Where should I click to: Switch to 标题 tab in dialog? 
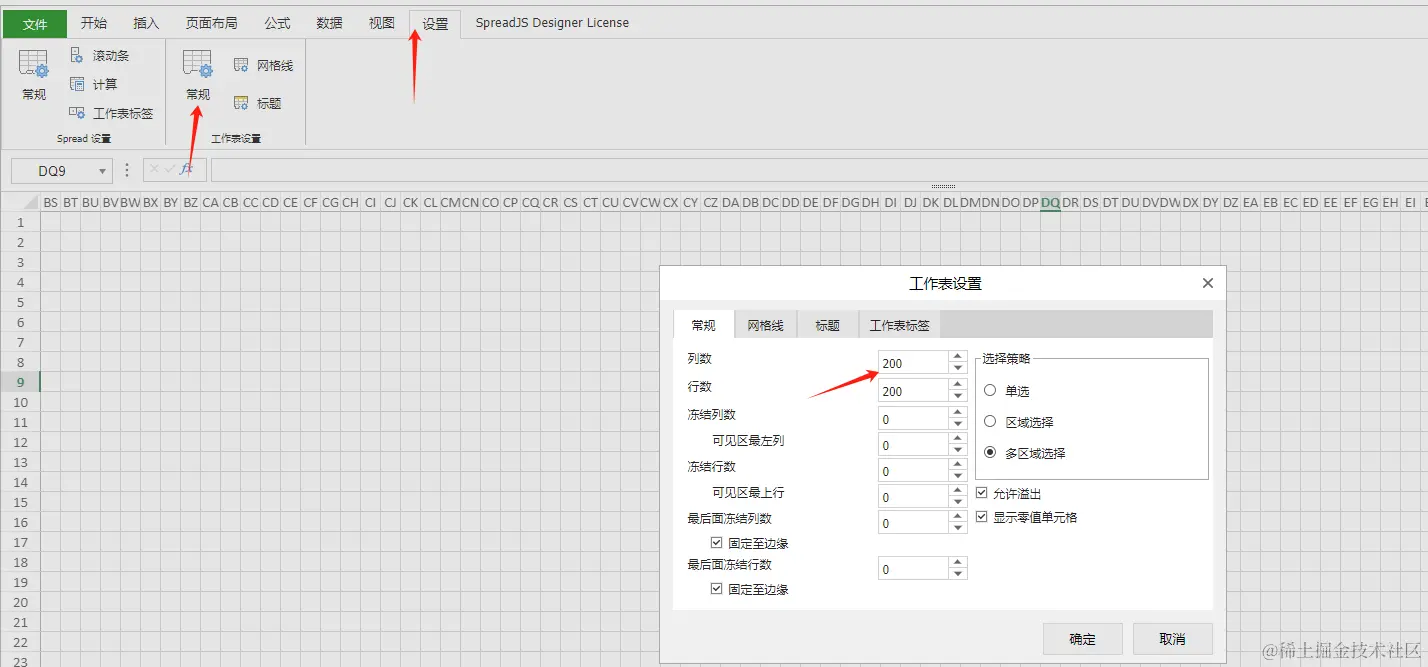click(827, 325)
